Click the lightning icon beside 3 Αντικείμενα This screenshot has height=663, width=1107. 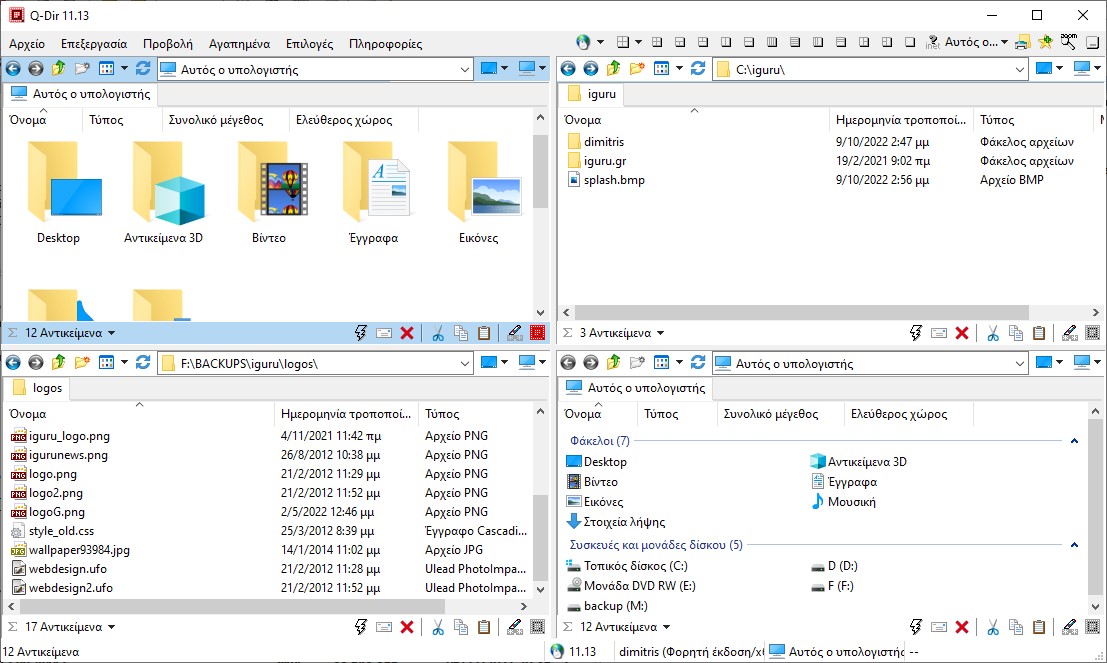click(916, 333)
